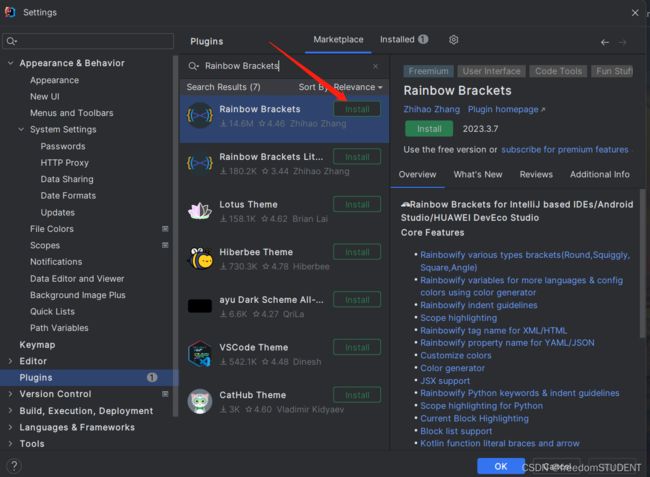Click the settings search magnifier icon
Viewport: 650px width, 477px height.
(11, 41)
